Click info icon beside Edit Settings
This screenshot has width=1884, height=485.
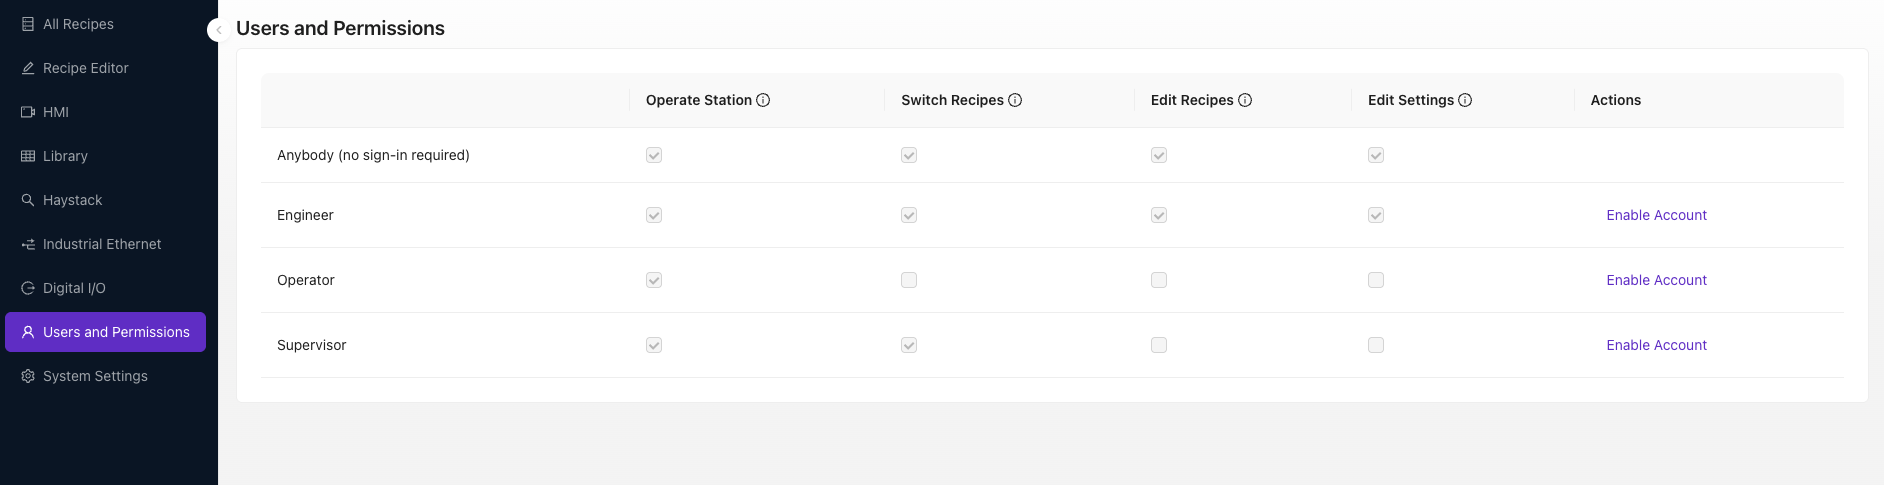[1465, 100]
